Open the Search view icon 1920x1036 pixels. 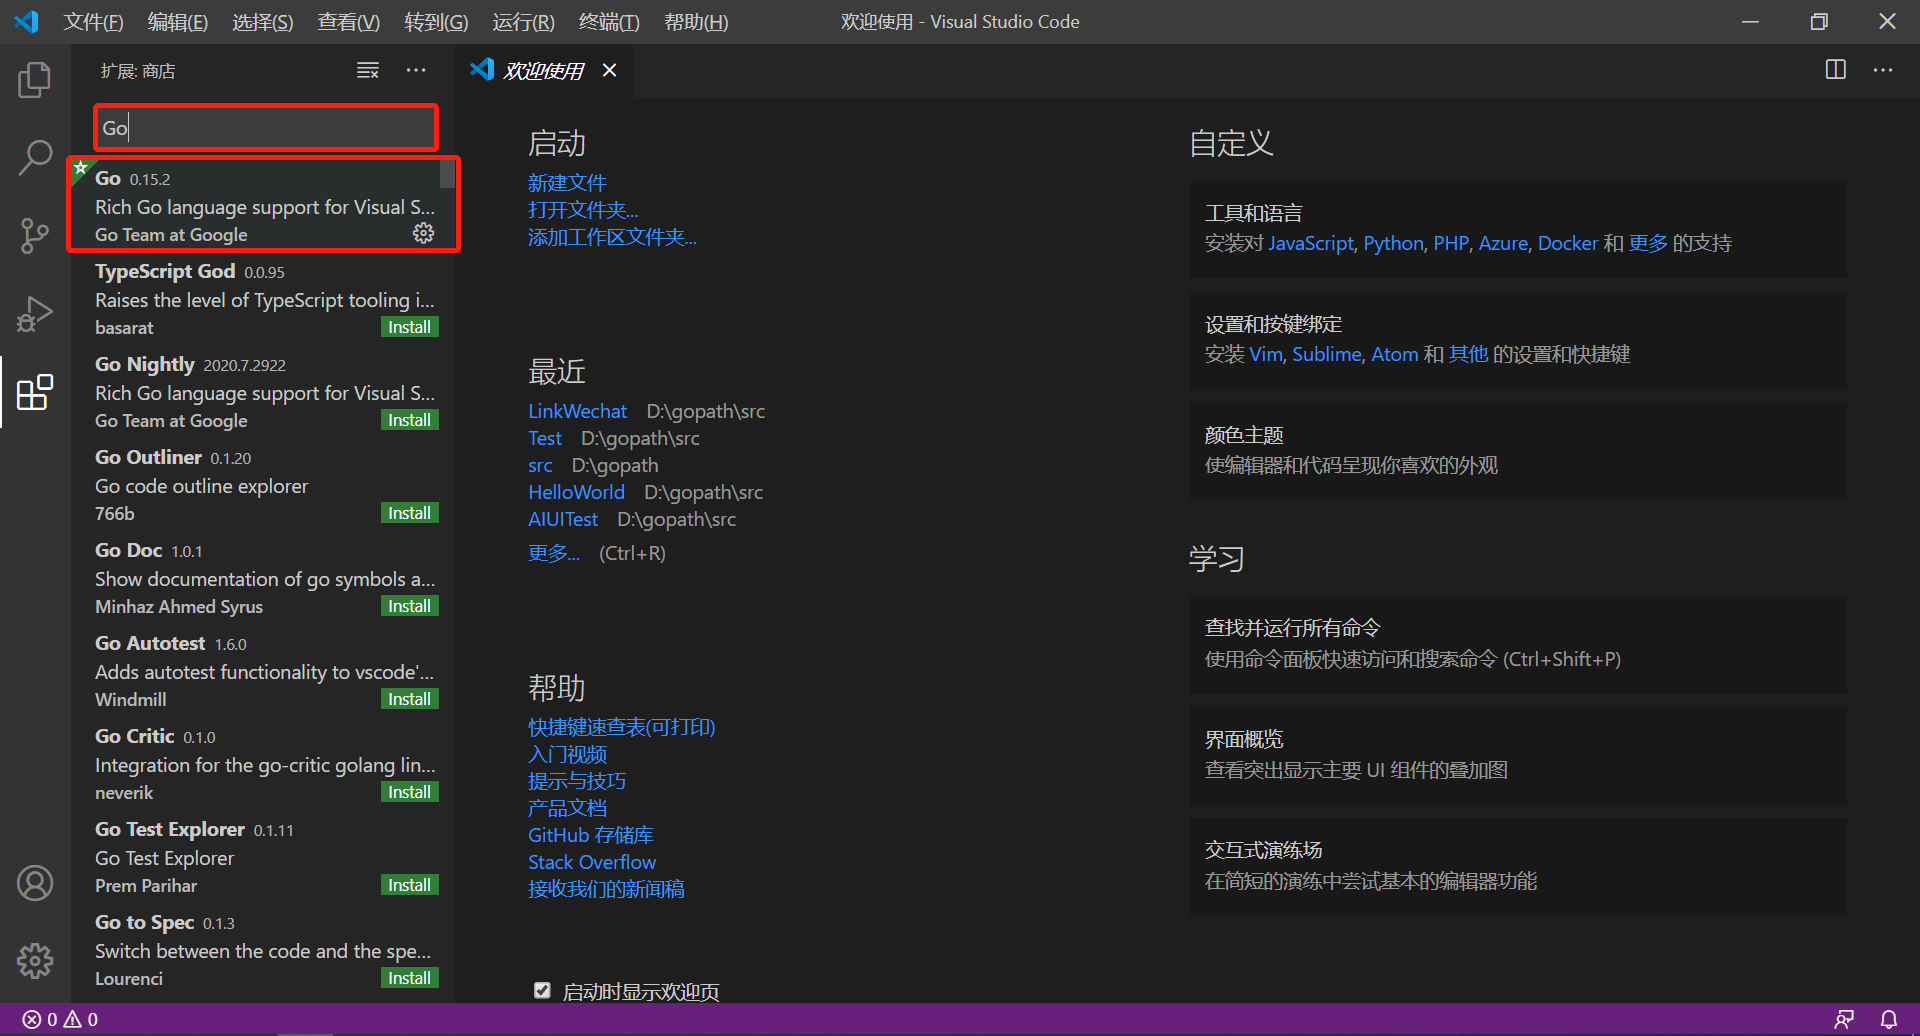point(35,157)
